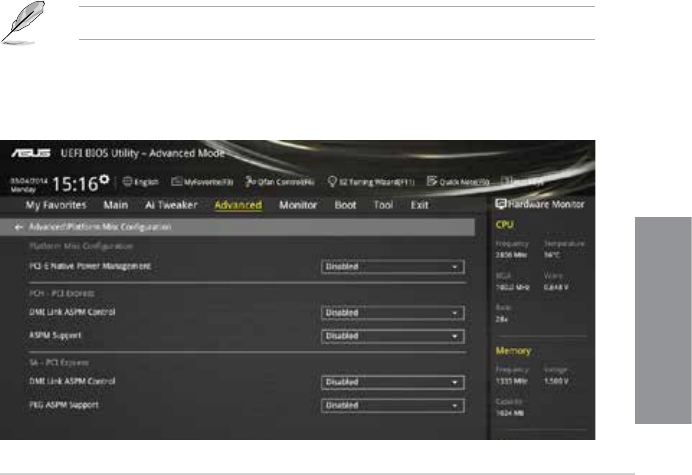Click the memory voltage value 1.500 V
This screenshot has width=692, height=475.
pyautogui.click(x=556, y=381)
